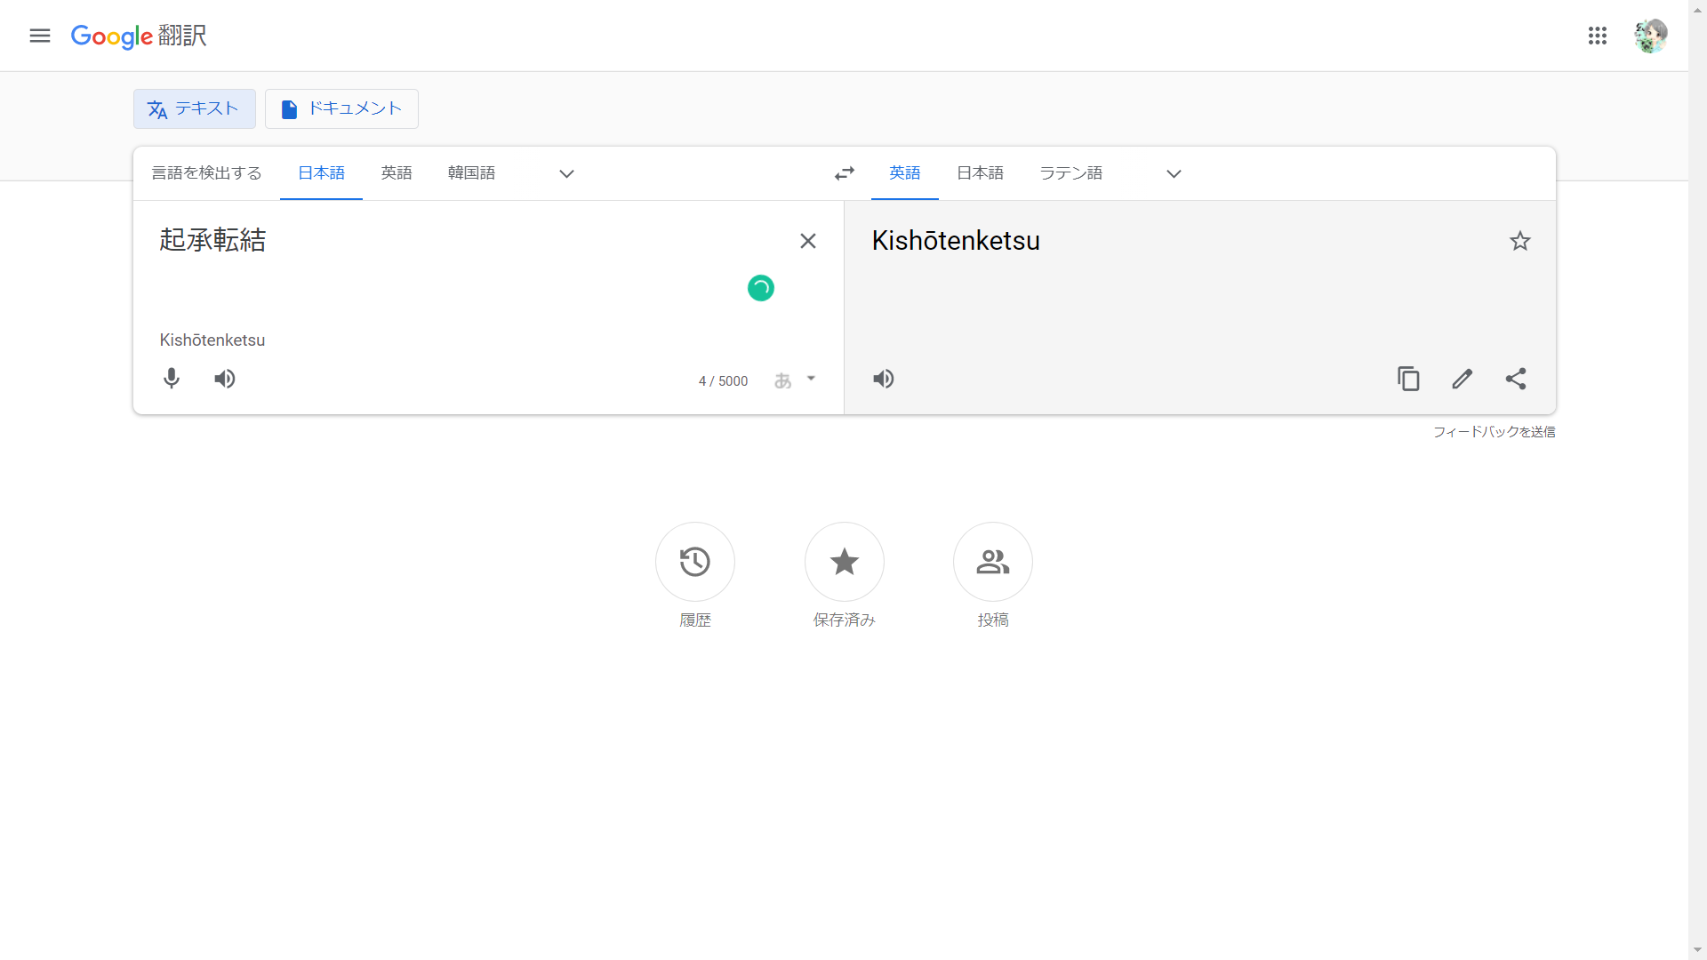Listen to the source text pronunciation
This screenshot has width=1707, height=960.
(225, 379)
